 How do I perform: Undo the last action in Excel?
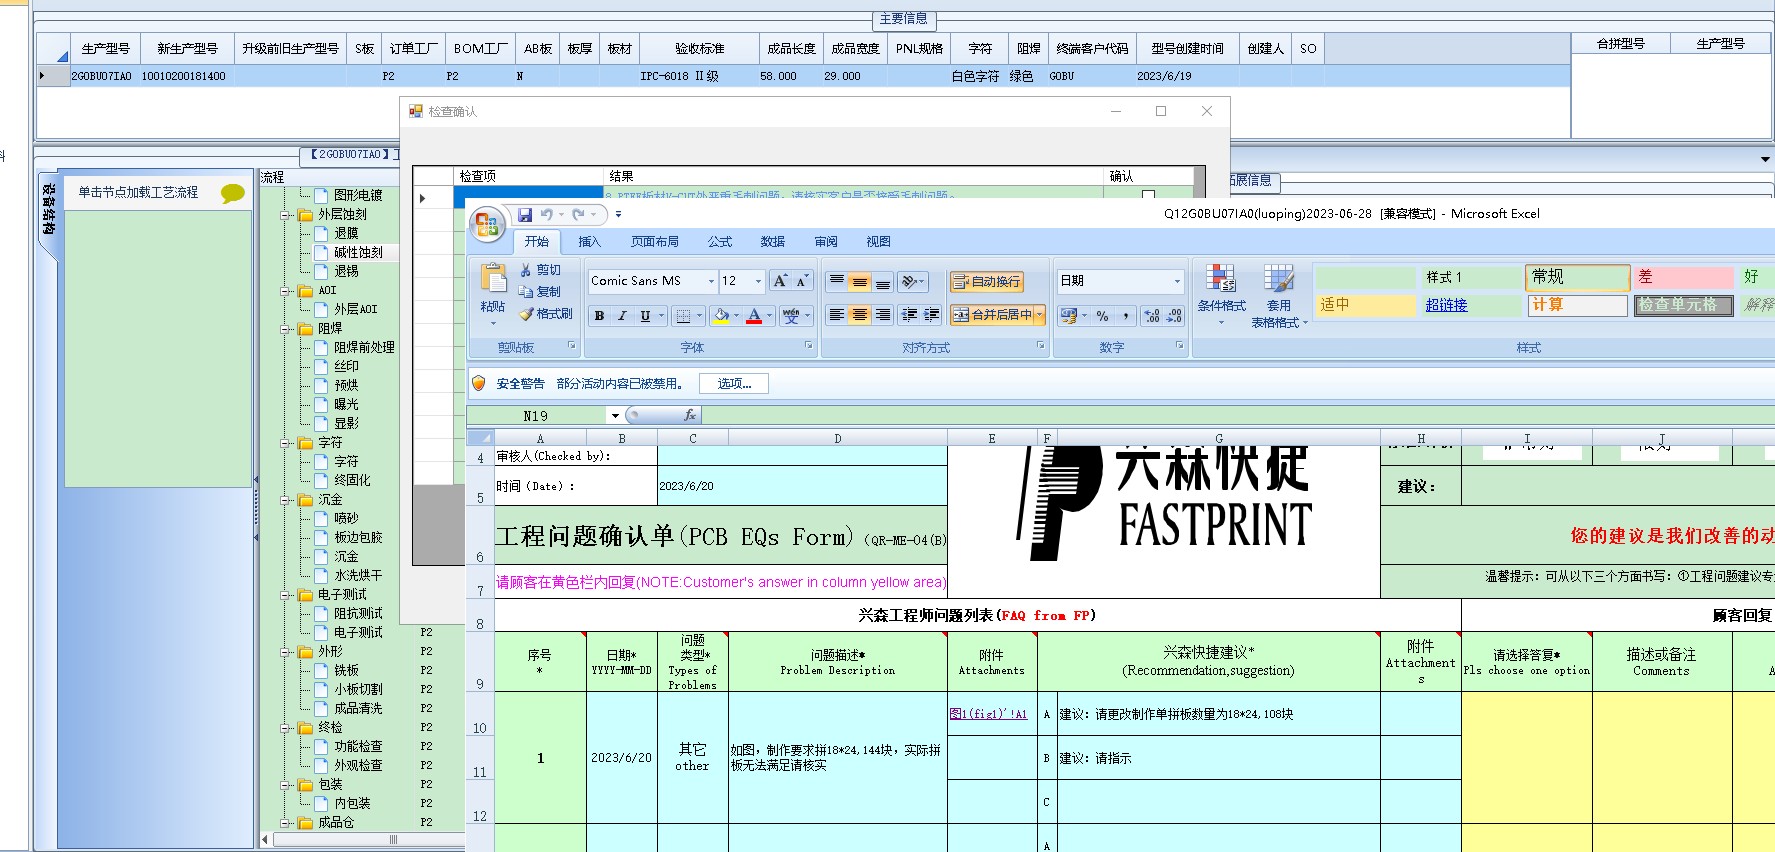(x=547, y=214)
